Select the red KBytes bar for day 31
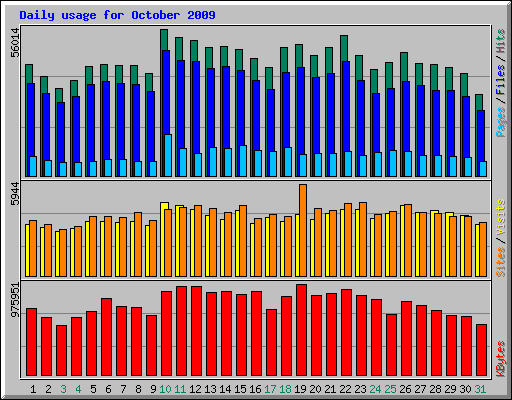 coord(481,350)
